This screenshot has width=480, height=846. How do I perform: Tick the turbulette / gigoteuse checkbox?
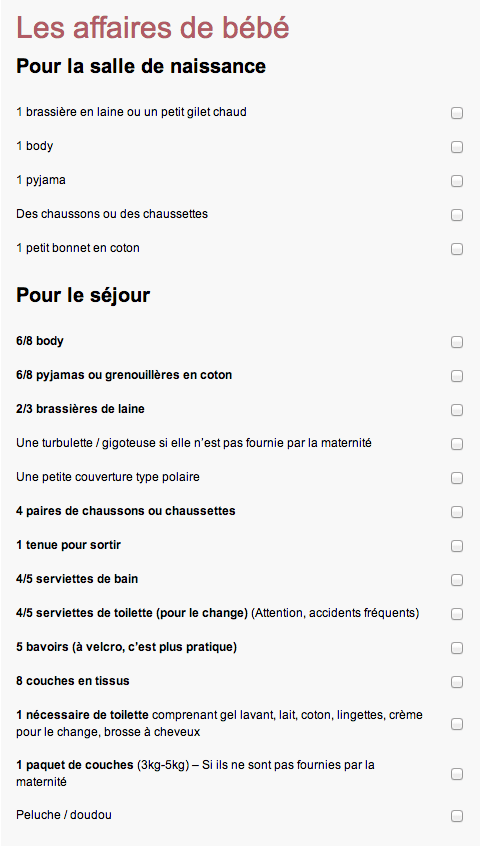pyautogui.click(x=457, y=444)
